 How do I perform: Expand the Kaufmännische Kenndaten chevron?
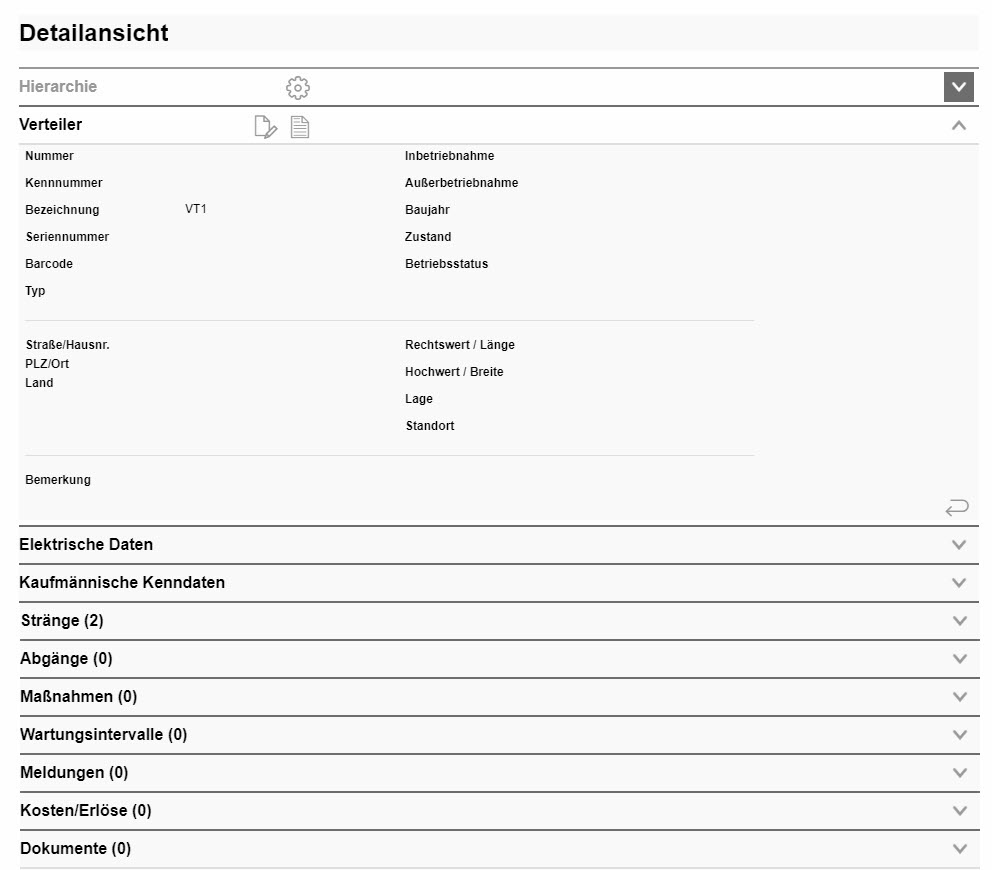click(959, 583)
